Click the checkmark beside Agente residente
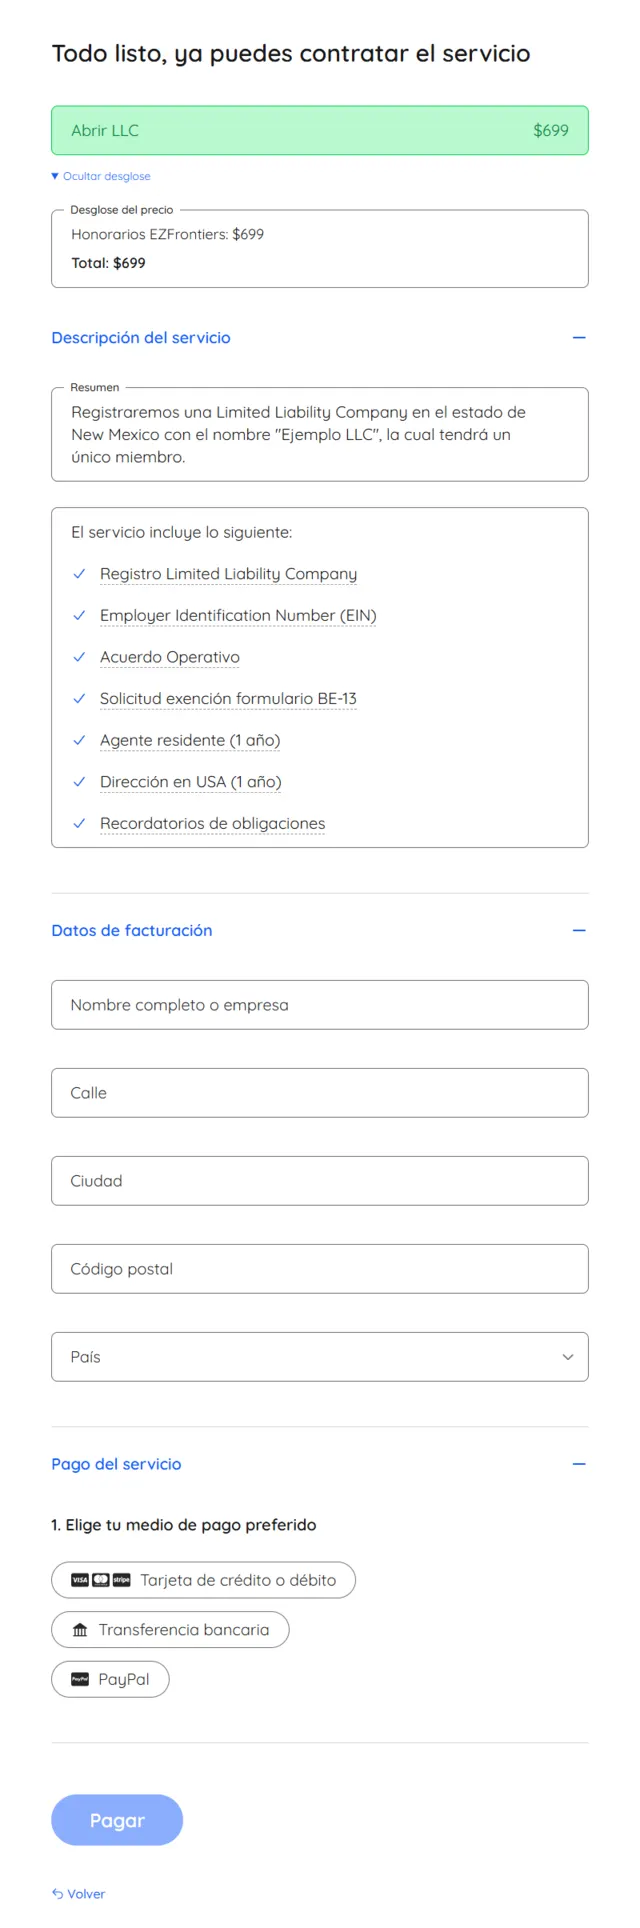 79,740
